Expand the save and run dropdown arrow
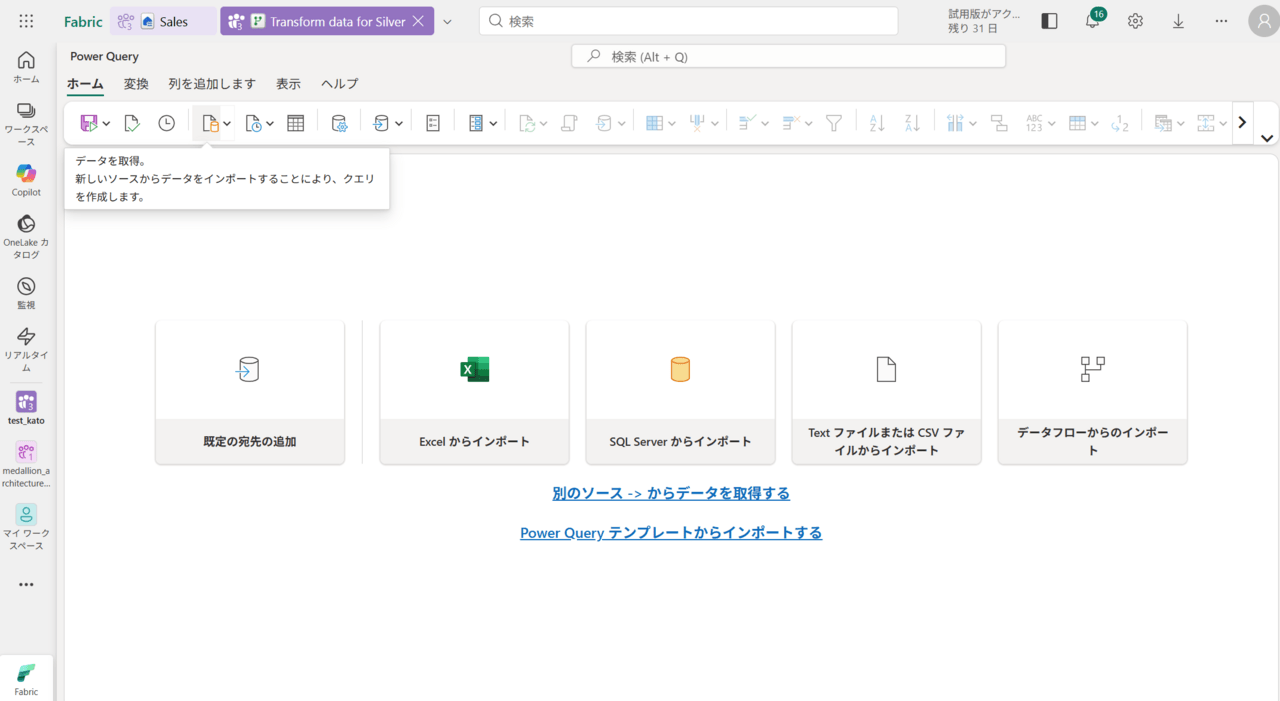This screenshot has height=701, width=1280. coord(106,124)
